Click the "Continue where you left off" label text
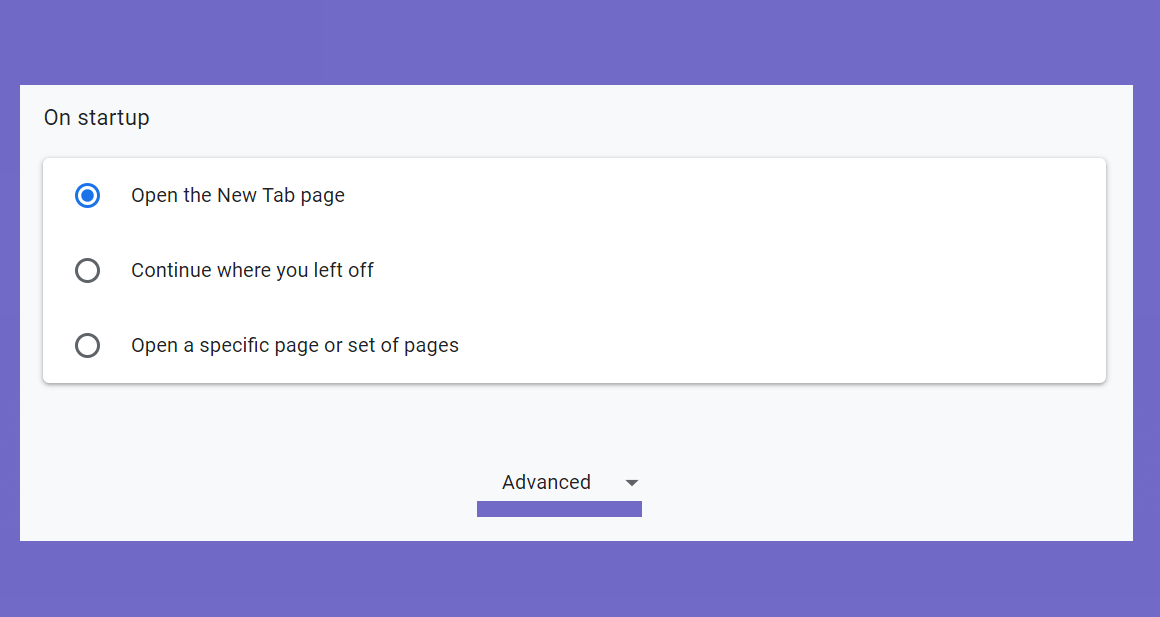The width and height of the screenshot is (1160, 617). pyautogui.click(x=252, y=270)
